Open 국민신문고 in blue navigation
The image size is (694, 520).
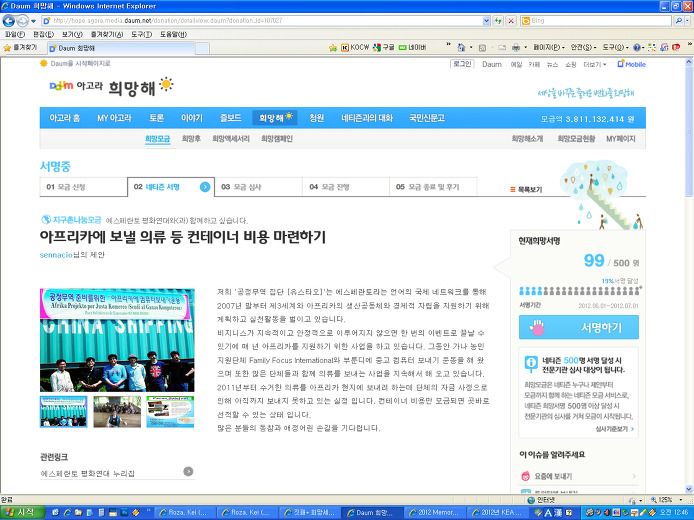pos(427,118)
